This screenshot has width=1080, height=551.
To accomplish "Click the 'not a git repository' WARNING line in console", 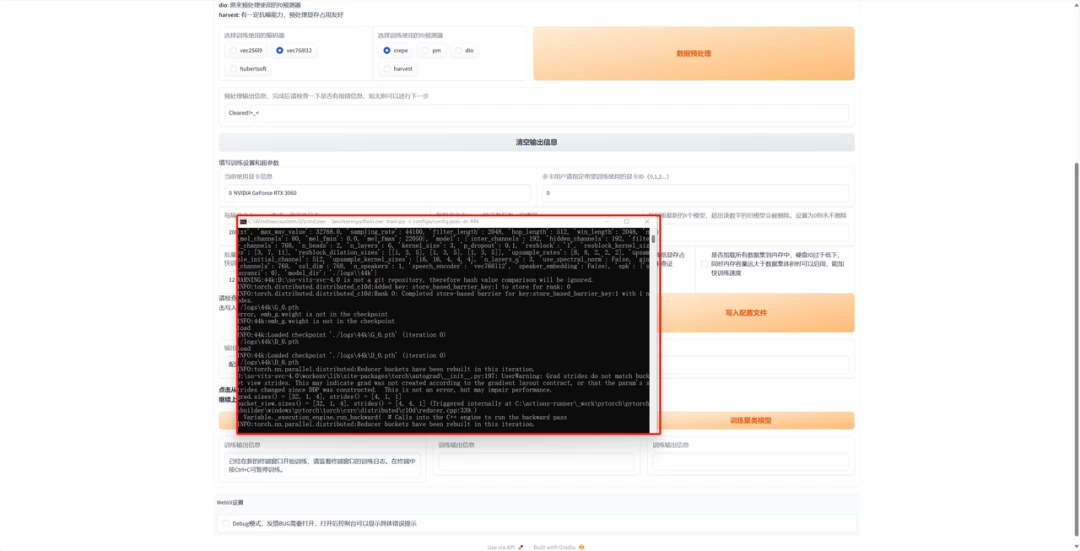I will click(x=415, y=280).
